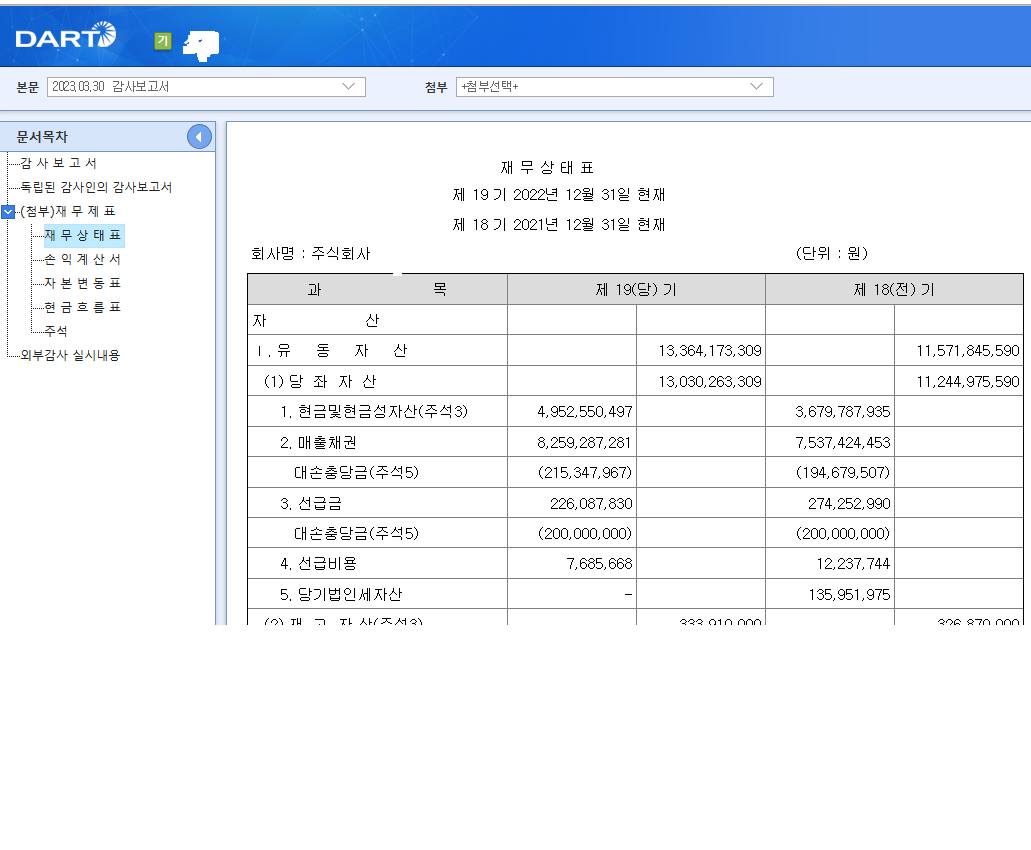Click the 과 목 column header
Viewport: 1031px width, 850px height.
[x=377, y=289]
